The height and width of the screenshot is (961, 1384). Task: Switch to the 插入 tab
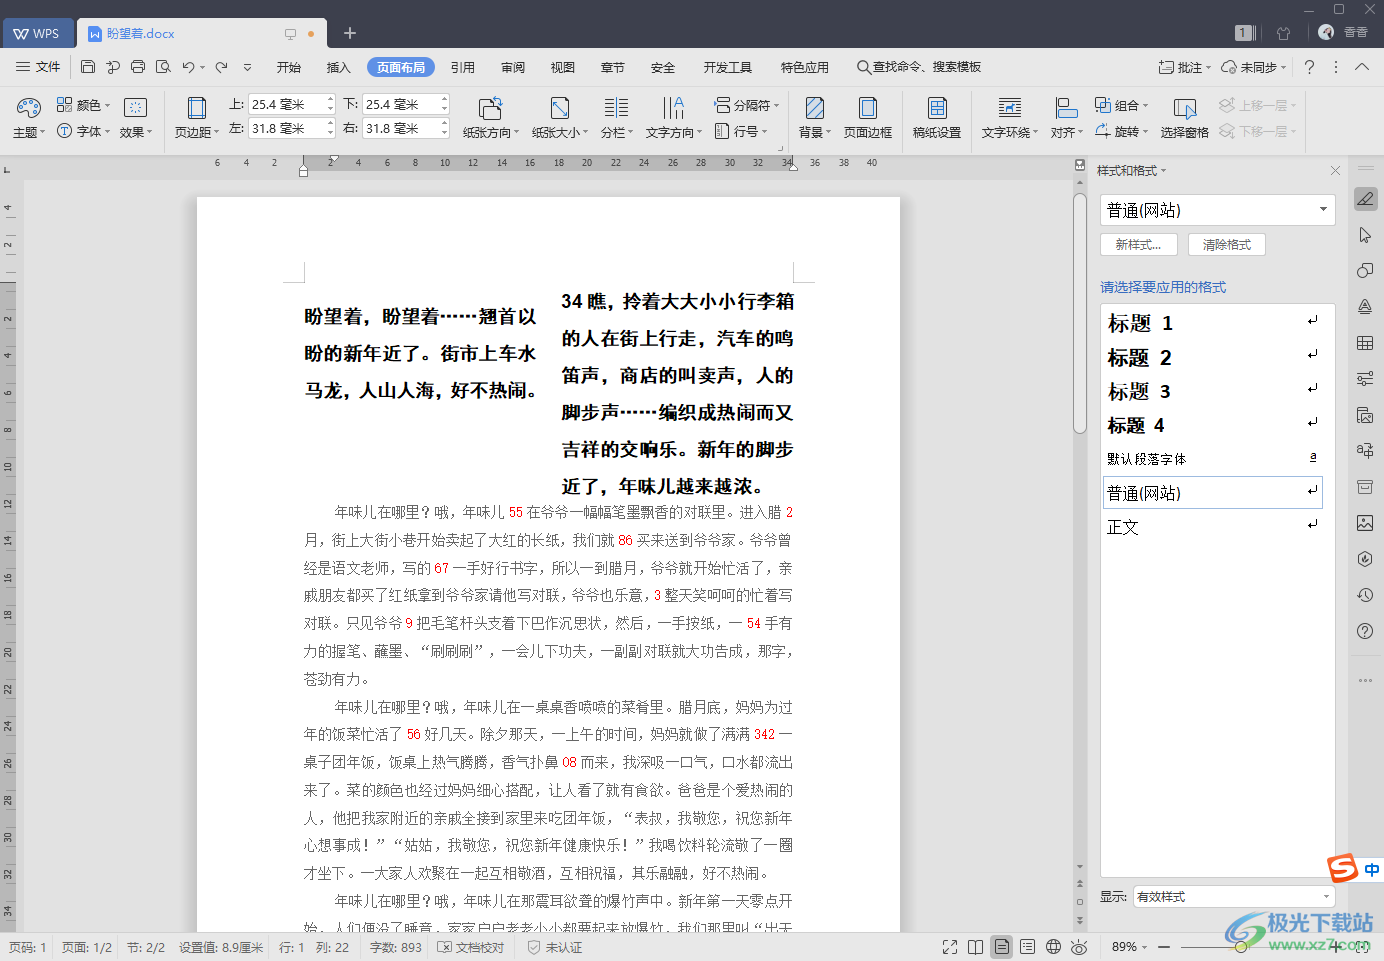pyautogui.click(x=339, y=67)
